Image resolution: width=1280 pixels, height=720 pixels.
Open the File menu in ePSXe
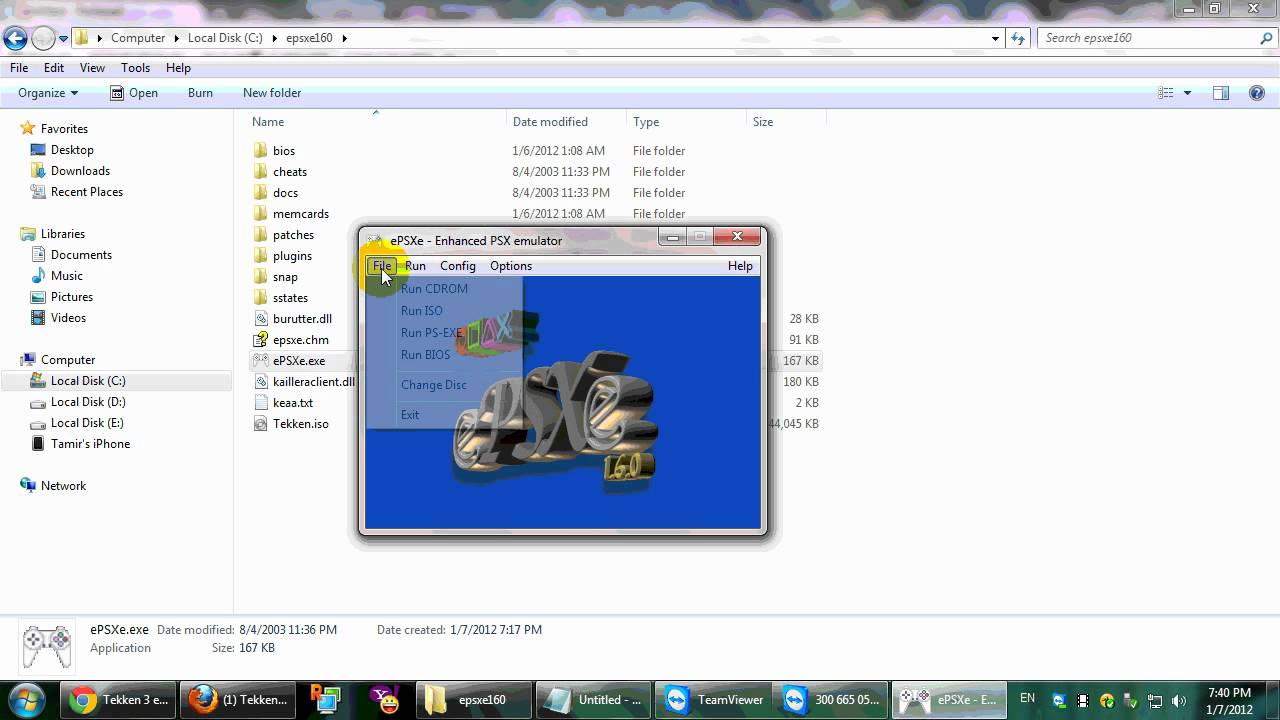[x=382, y=266]
